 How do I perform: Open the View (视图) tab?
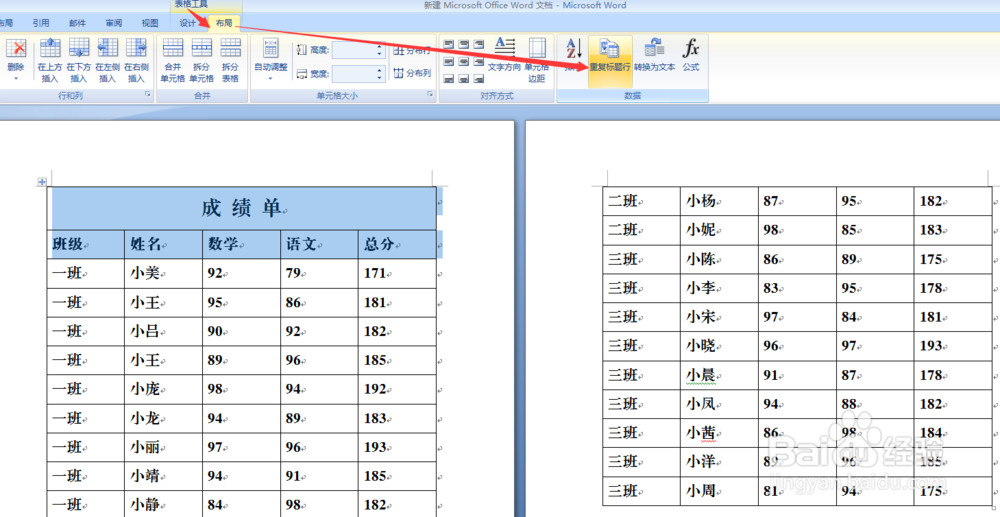(150, 23)
